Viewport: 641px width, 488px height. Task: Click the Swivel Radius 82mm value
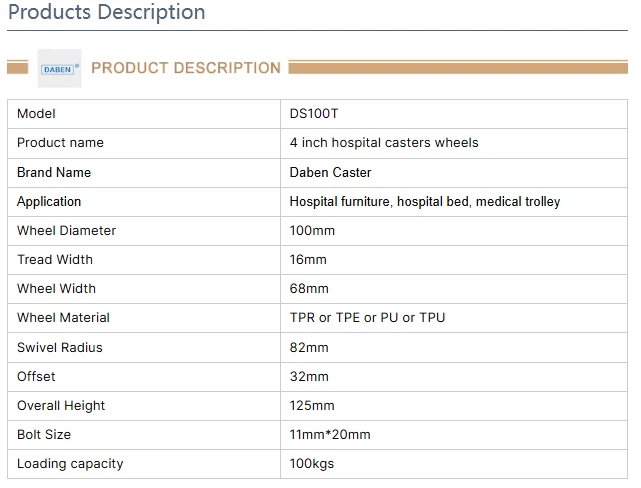(309, 347)
